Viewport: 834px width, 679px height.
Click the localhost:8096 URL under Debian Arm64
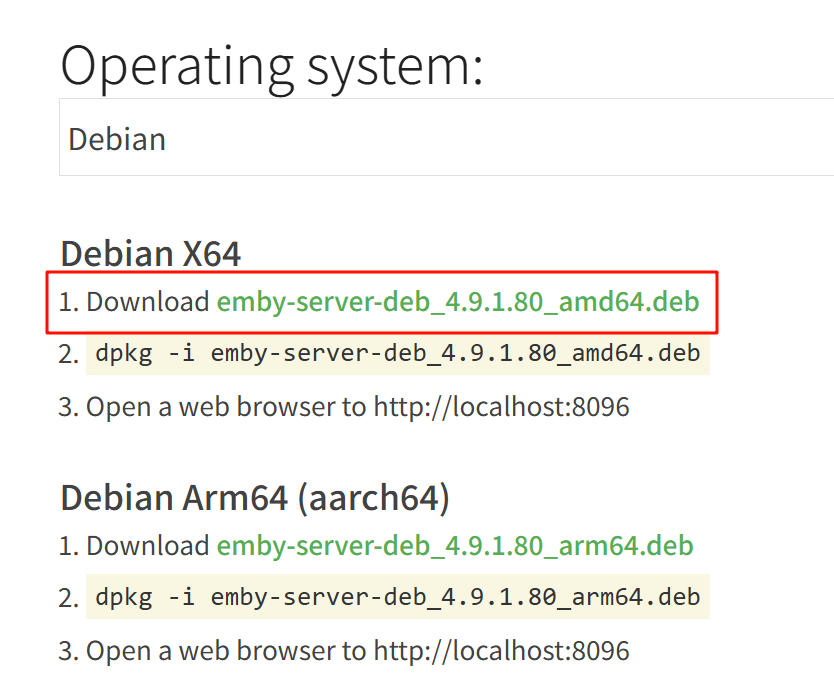tap(501, 652)
